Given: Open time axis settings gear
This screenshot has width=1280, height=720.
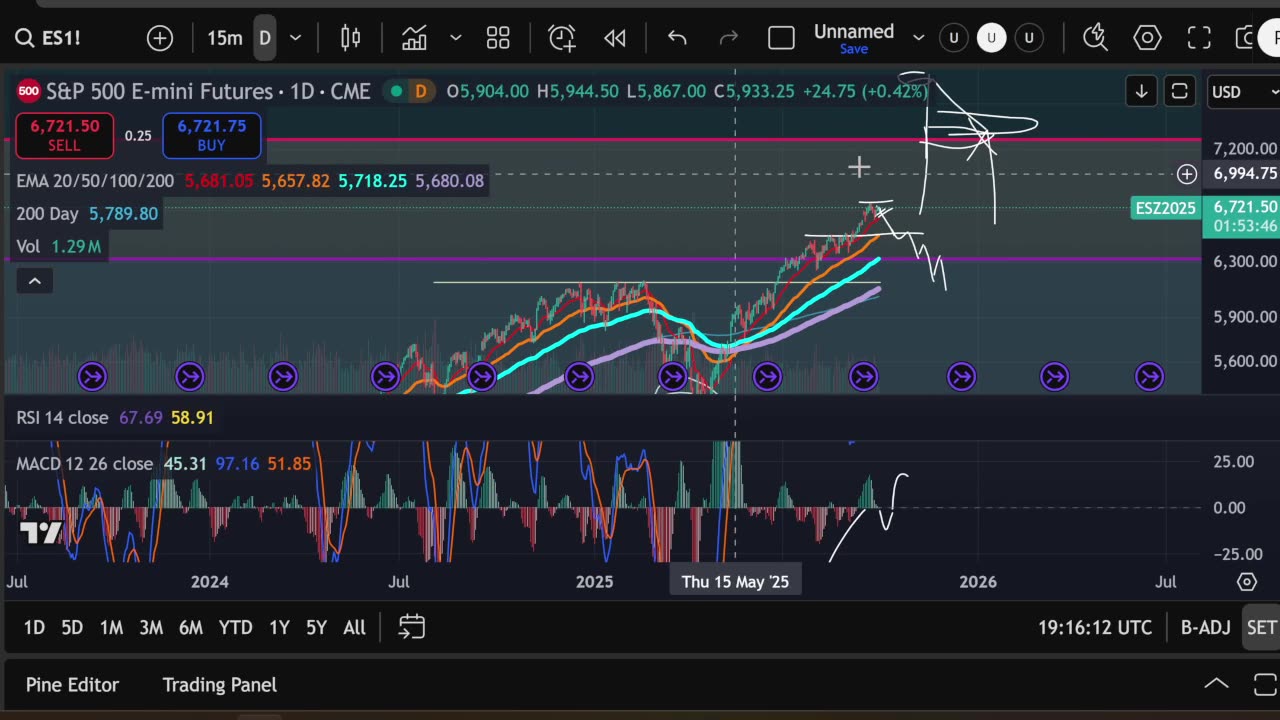Looking at the screenshot, I should 1247,581.
